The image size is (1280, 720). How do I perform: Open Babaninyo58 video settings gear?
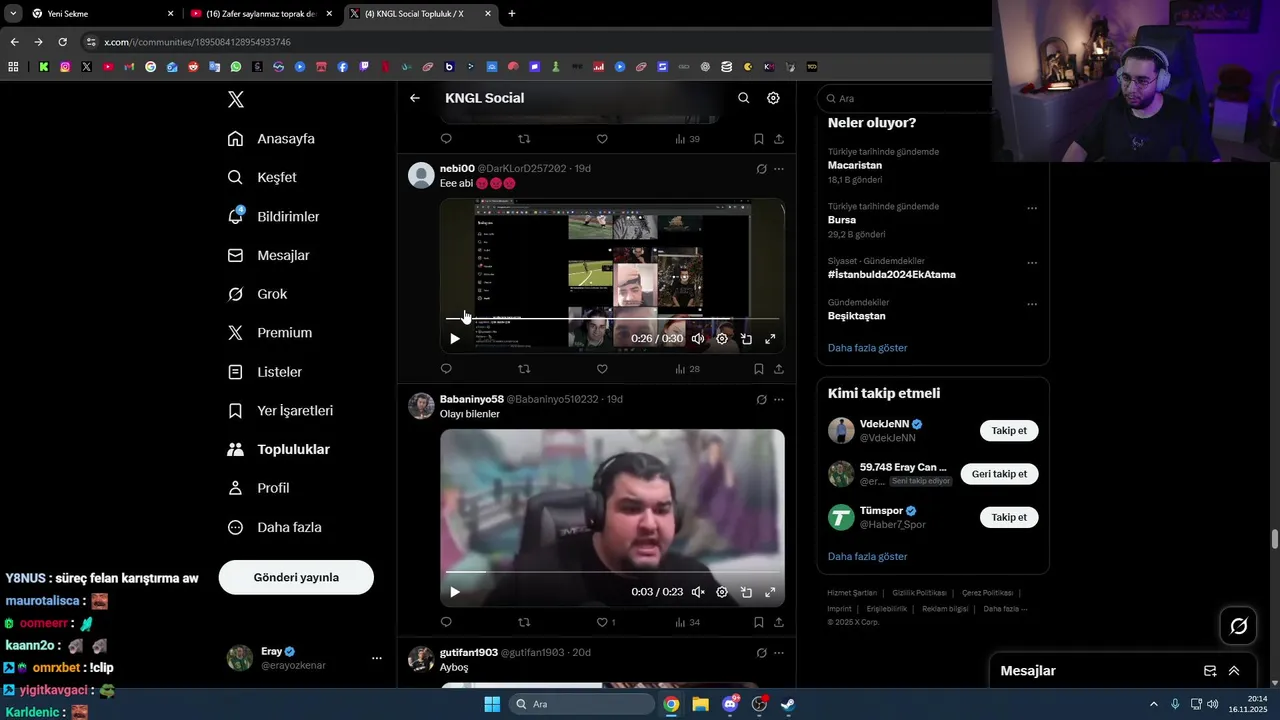tap(722, 592)
